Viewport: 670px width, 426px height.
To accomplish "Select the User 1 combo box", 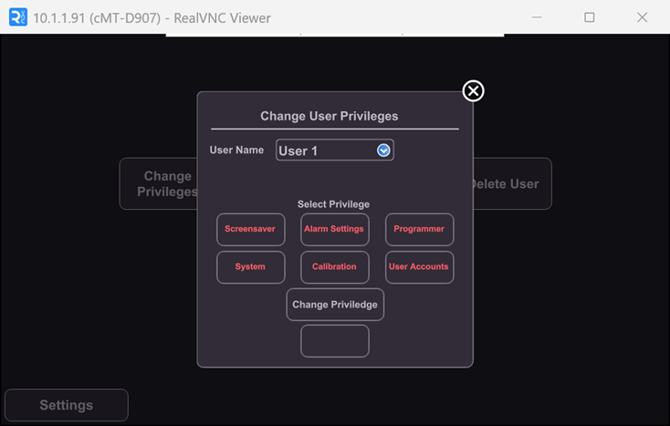I will tap(335, 150).
